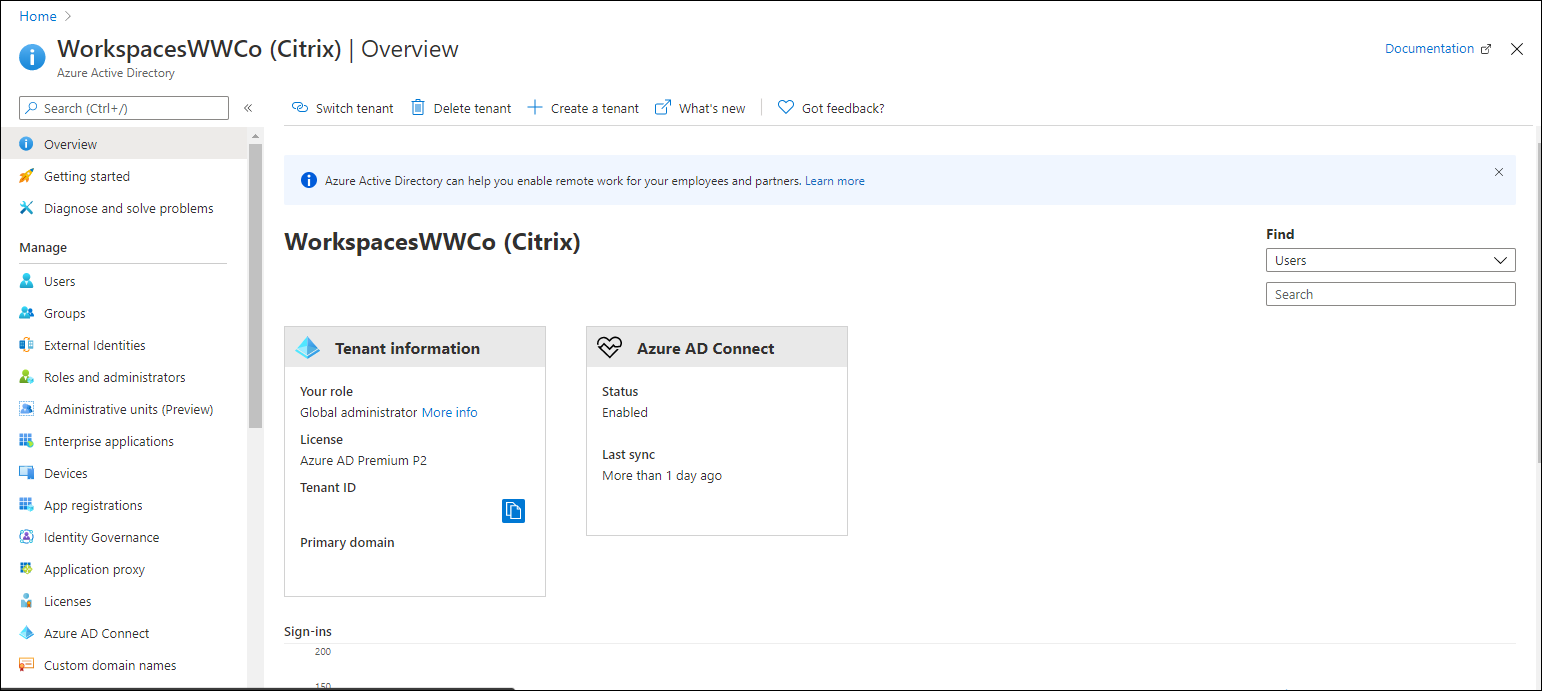Click the Learn more link in banner
This screenshot has width=1542, height=691.
pos(834,182)
